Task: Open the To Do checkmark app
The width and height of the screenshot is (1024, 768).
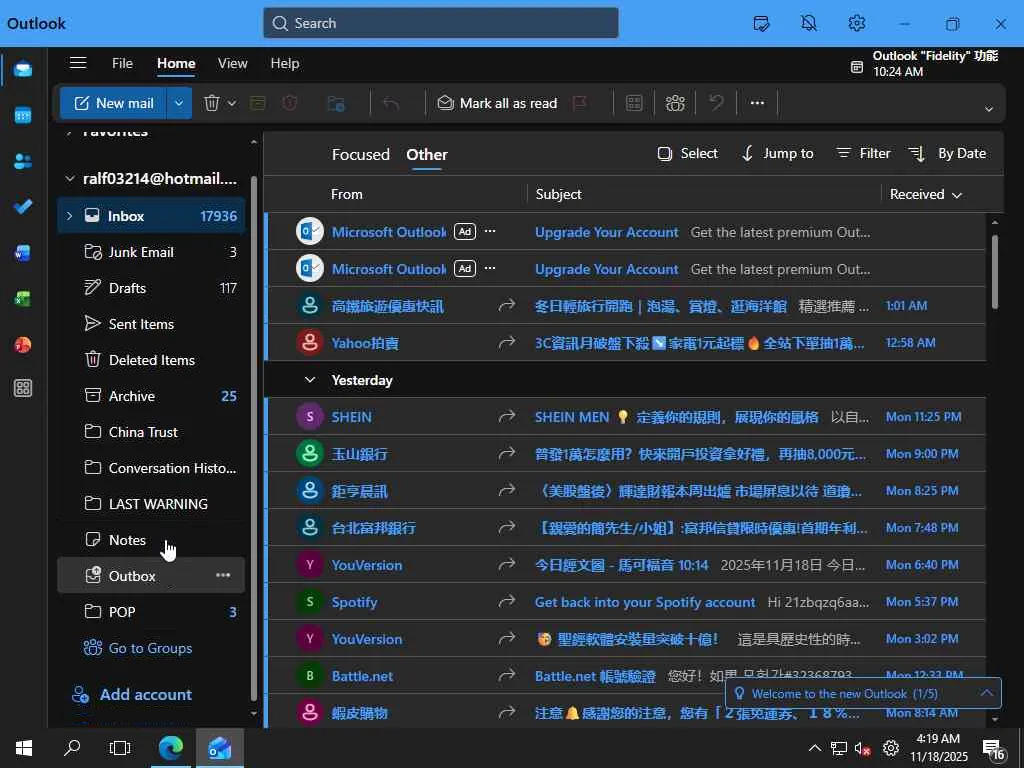Action: [x=23, y=207]
